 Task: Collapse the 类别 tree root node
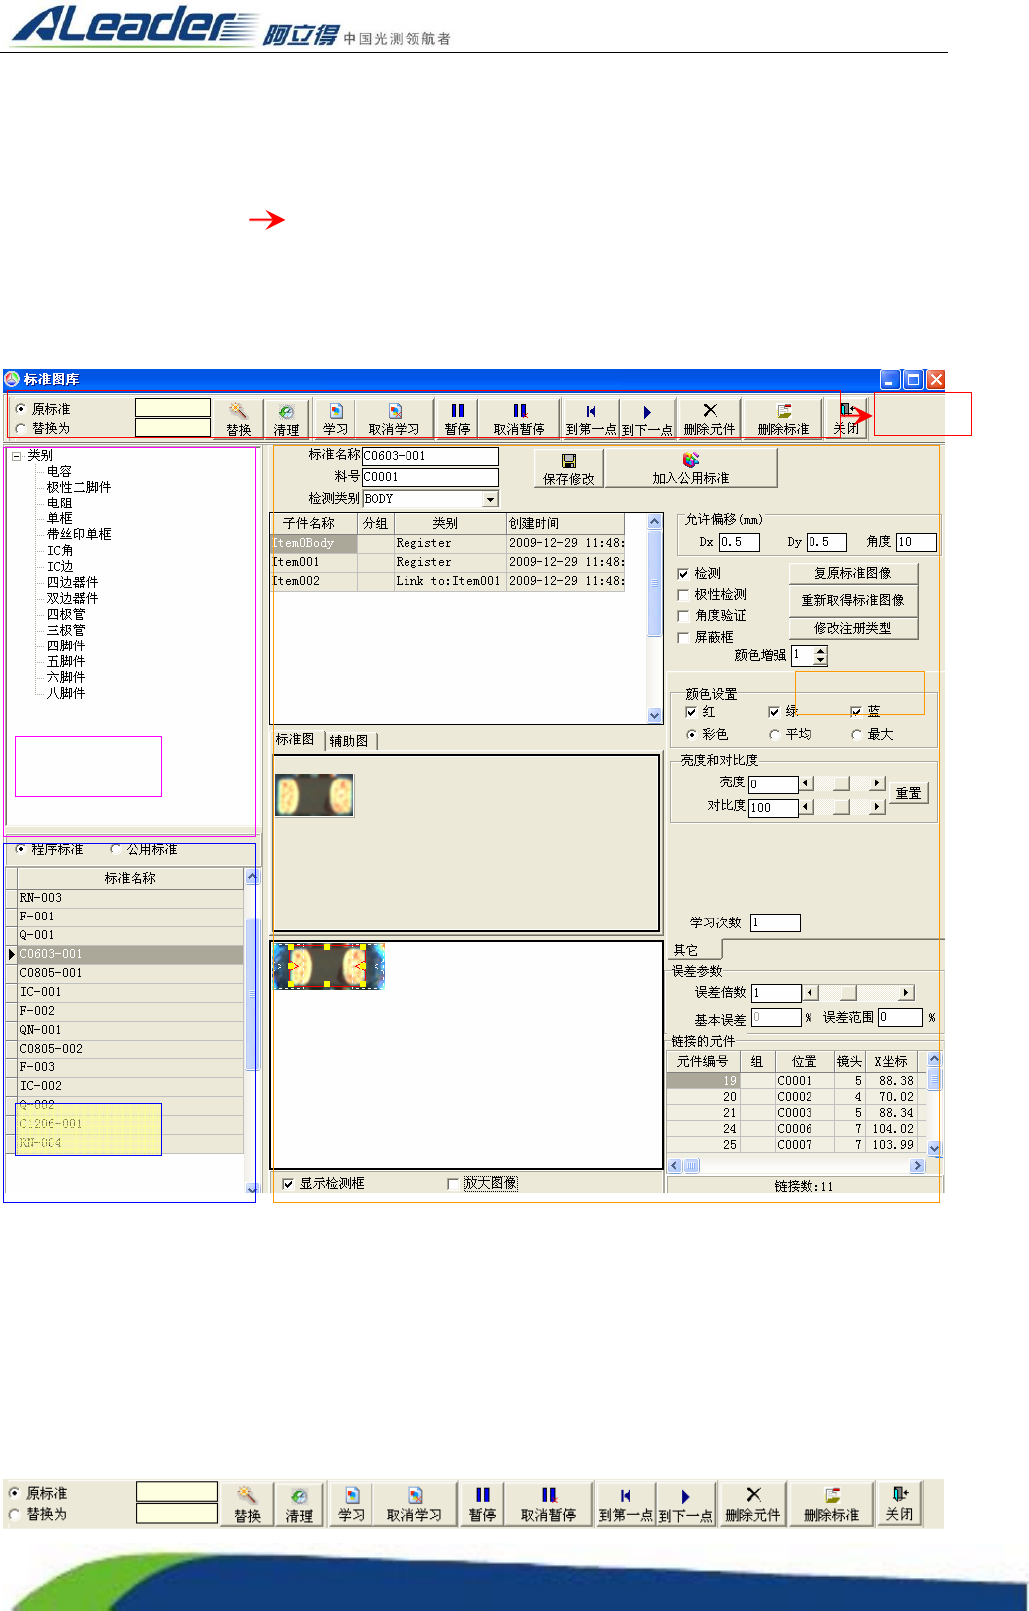17,456
